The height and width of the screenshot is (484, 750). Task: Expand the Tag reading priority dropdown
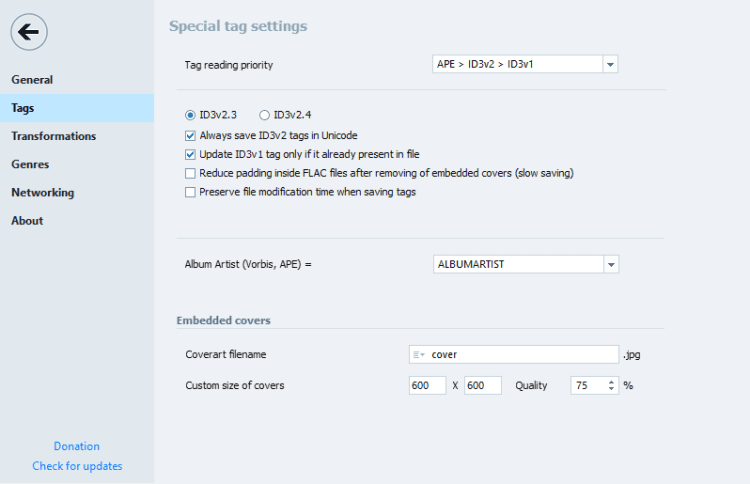(x=611, y=65)
